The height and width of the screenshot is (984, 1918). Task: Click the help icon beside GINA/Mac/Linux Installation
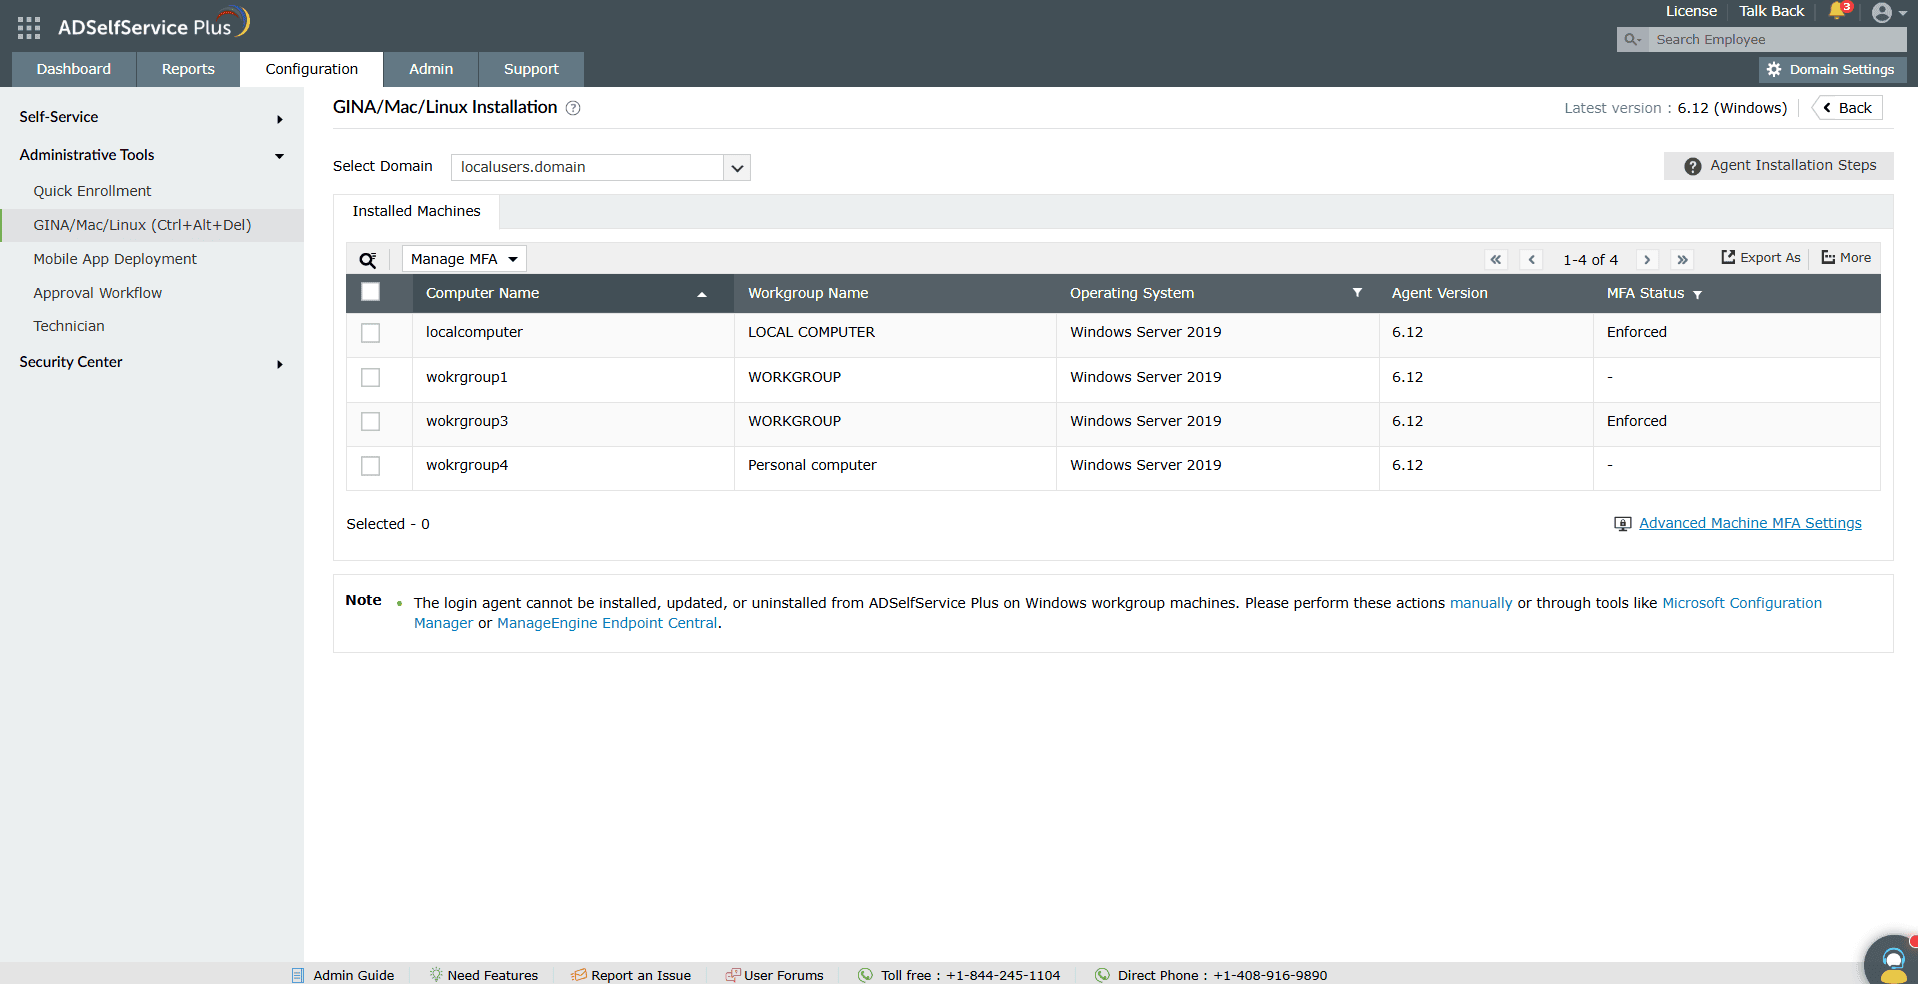click(573, 108)
